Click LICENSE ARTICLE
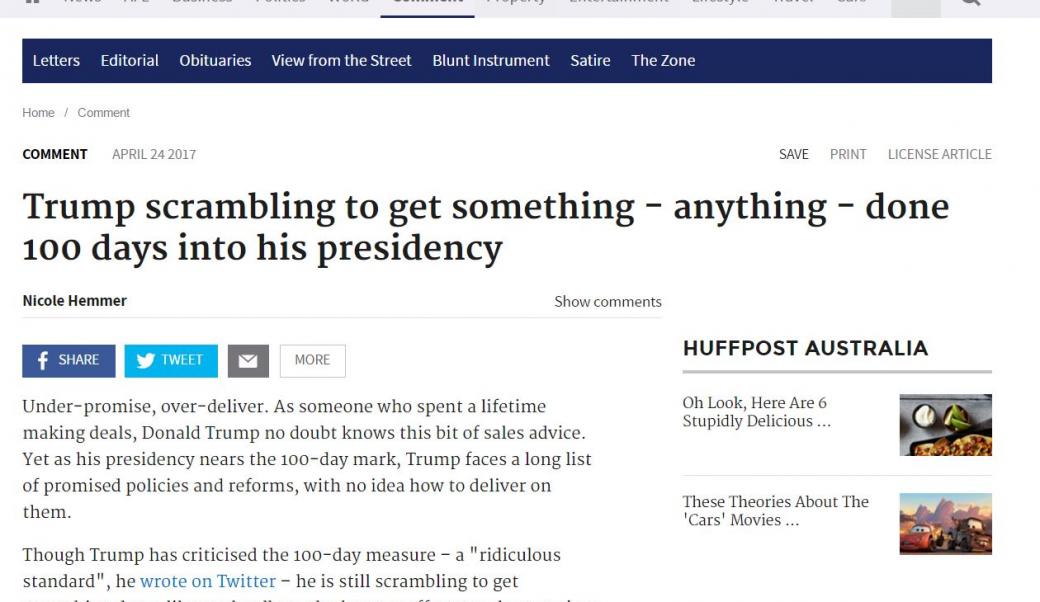 pos(939,154)
